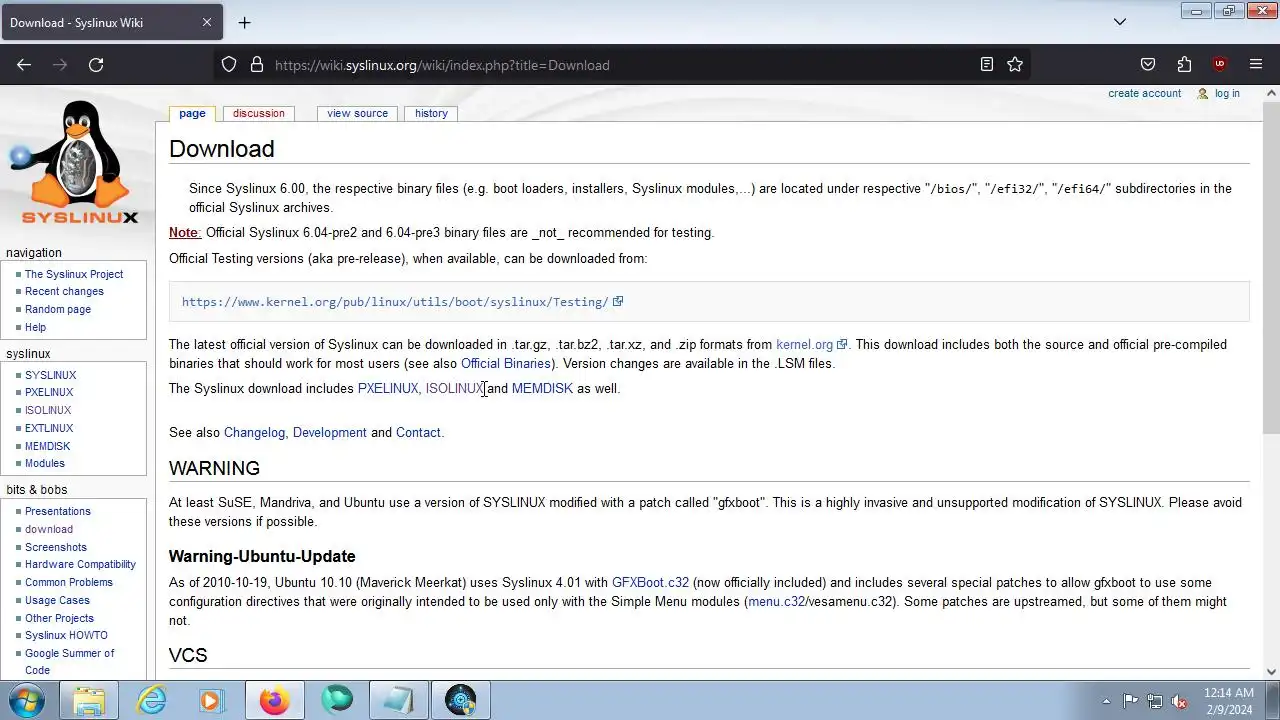Image resolution: width=1280 pixels, height=720 pixels.
Task: Open Google Summer of Code link
Action: [x=70, y=661]
